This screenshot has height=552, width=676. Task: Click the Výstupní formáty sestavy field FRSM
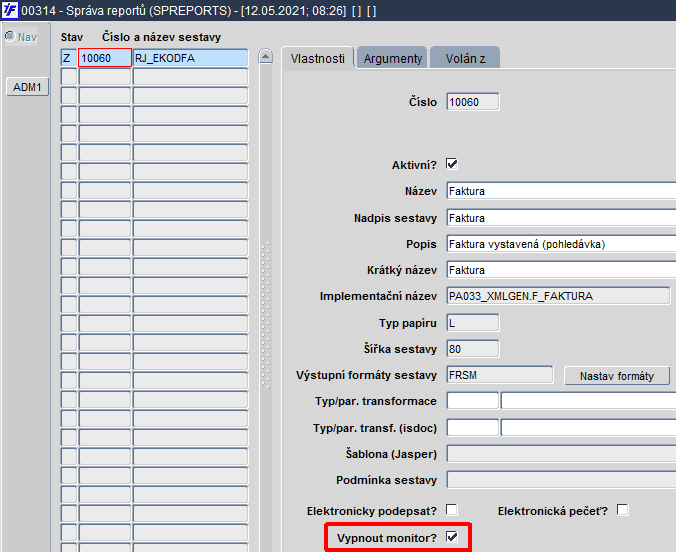[x=500, y=375]
